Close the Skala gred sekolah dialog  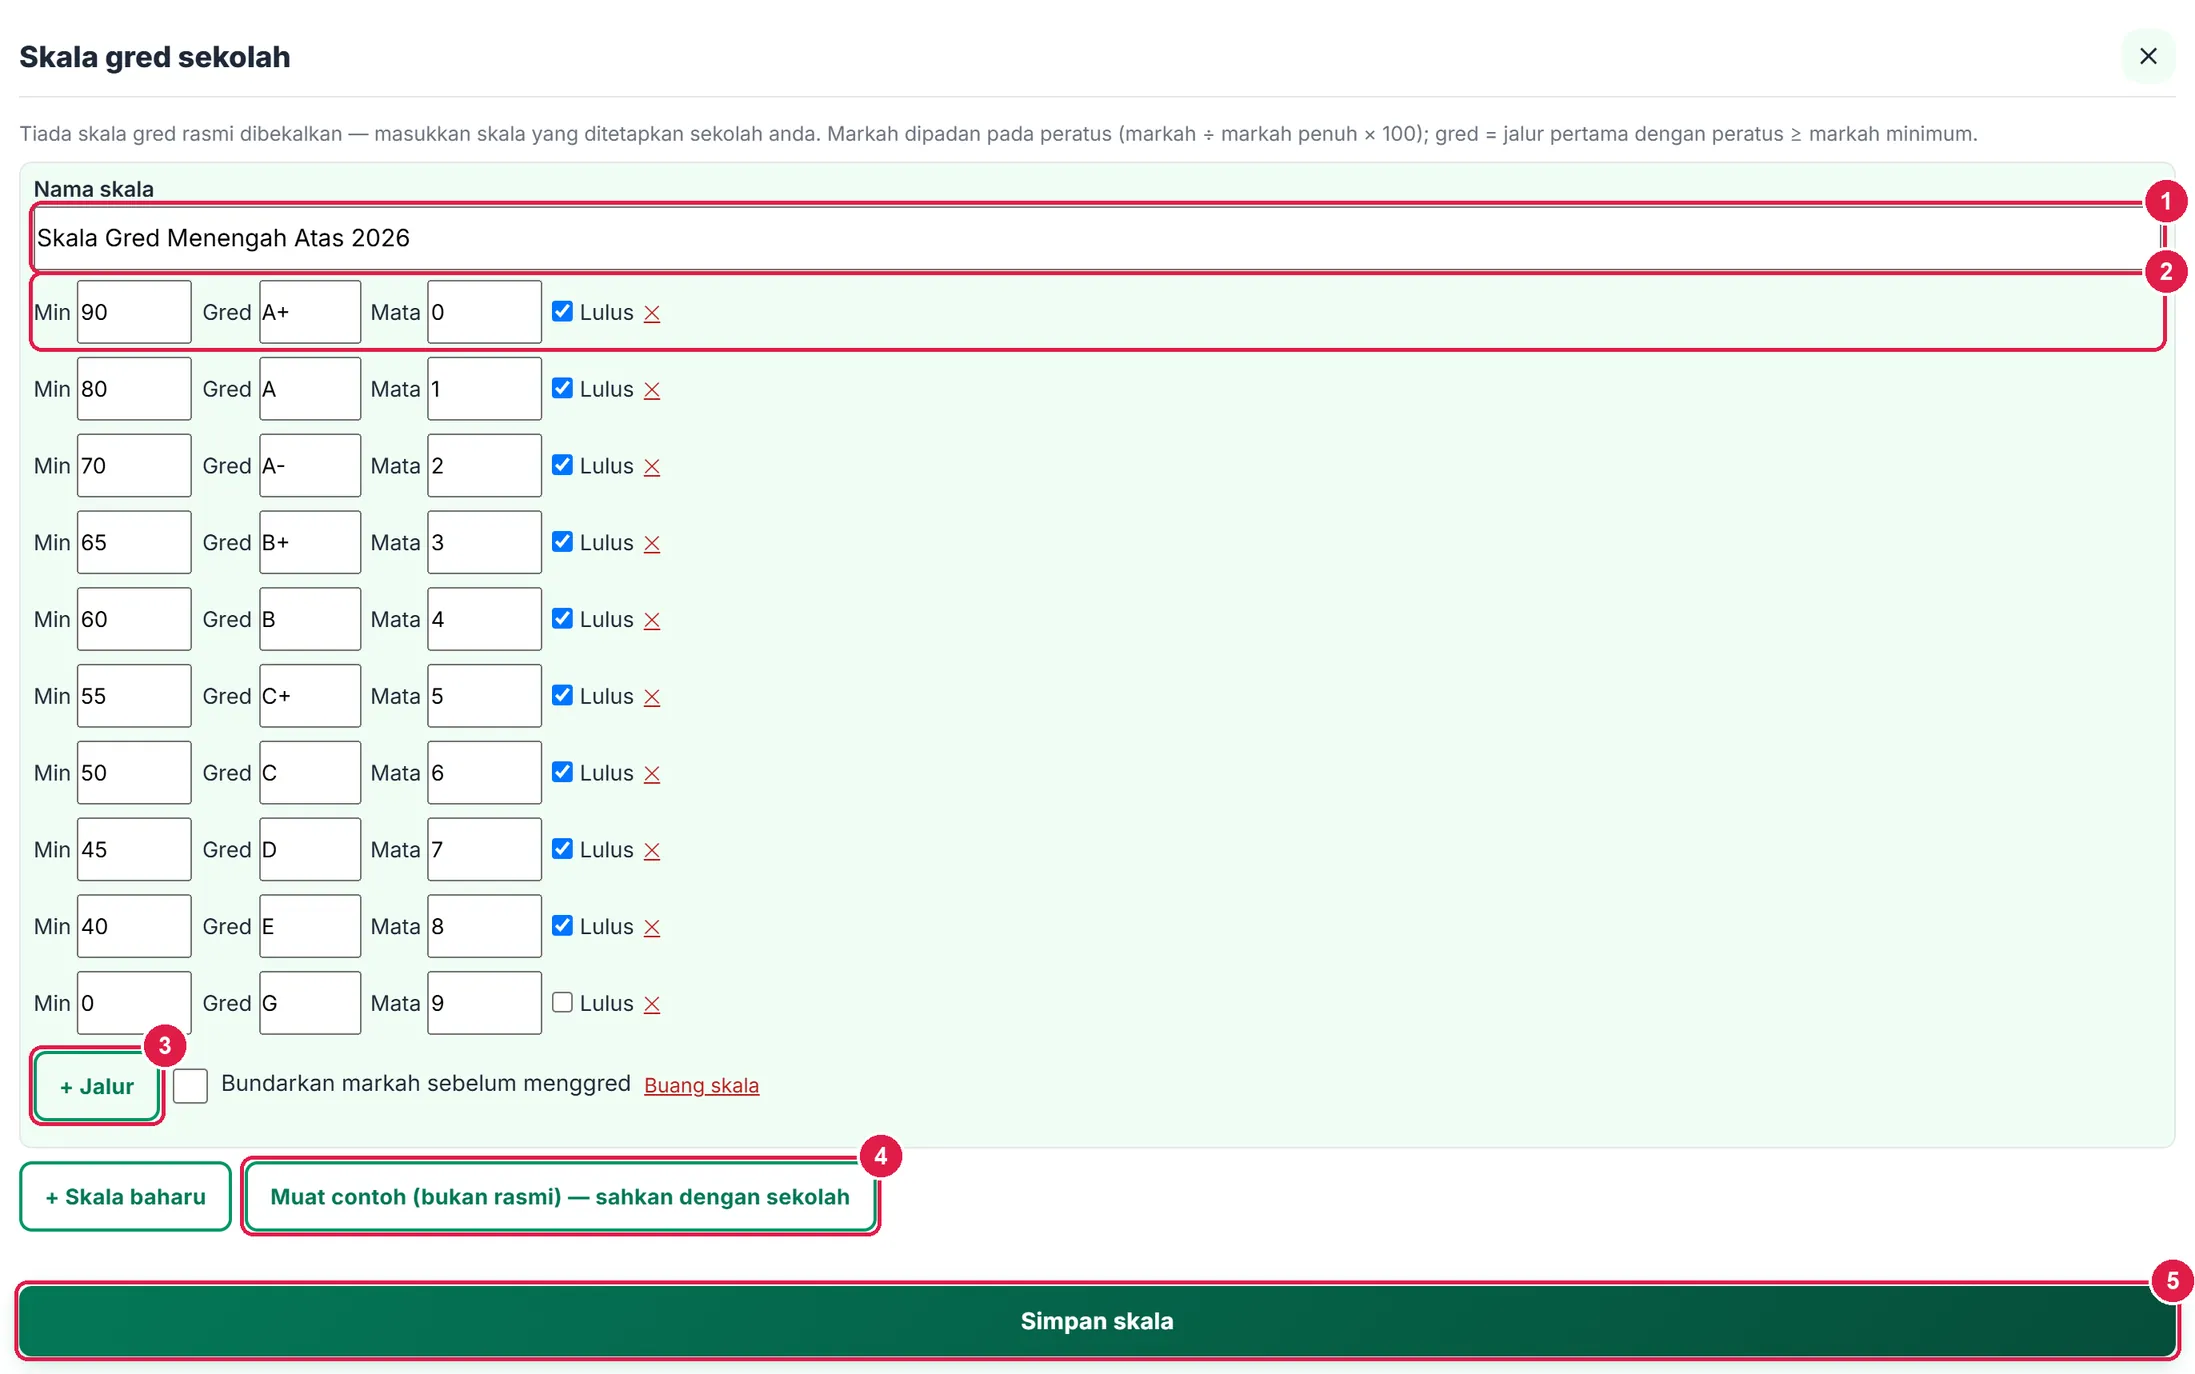point(2148,56)
